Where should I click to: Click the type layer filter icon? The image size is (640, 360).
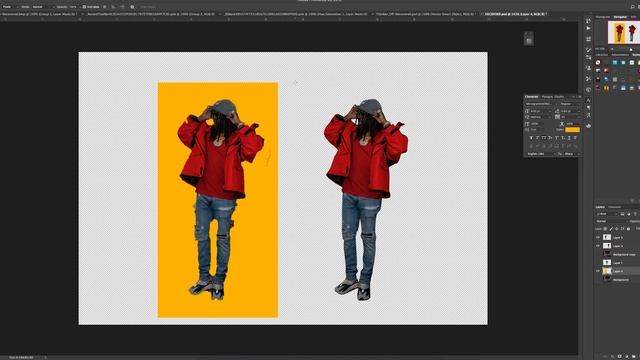(x=635, y=214)
